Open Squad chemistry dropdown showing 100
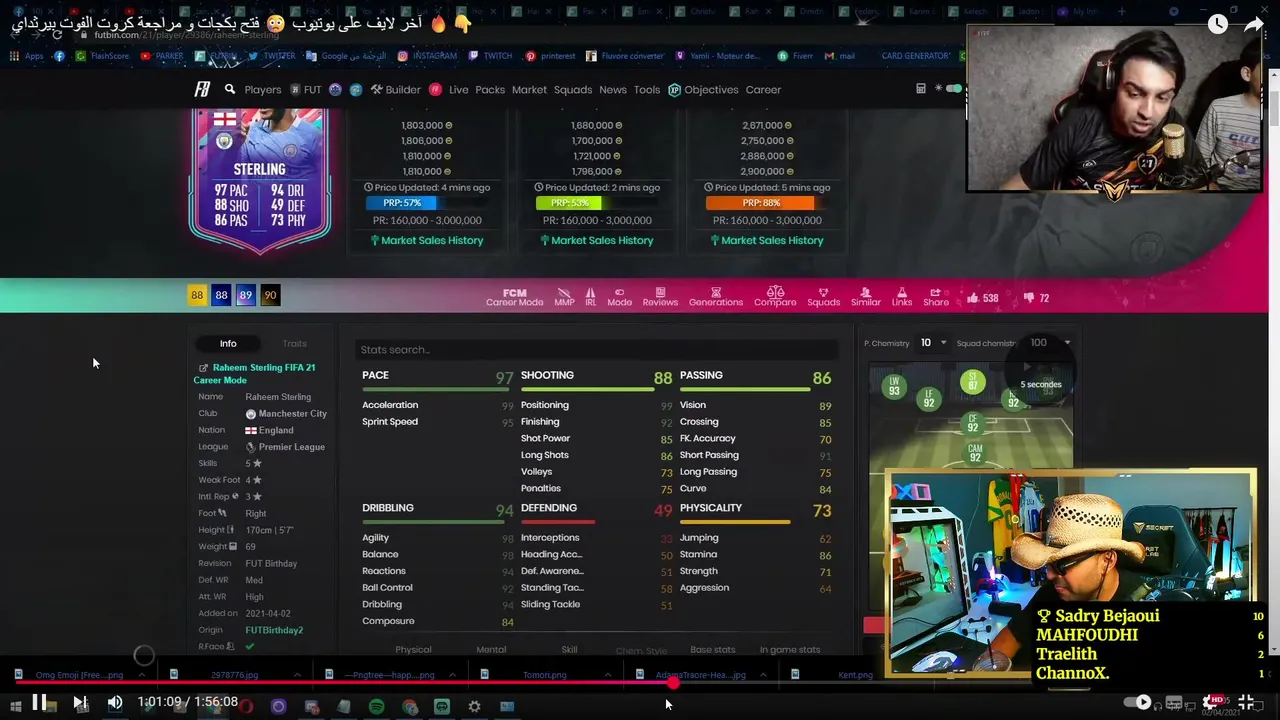1280x720 pixels. coord(1050,343)
